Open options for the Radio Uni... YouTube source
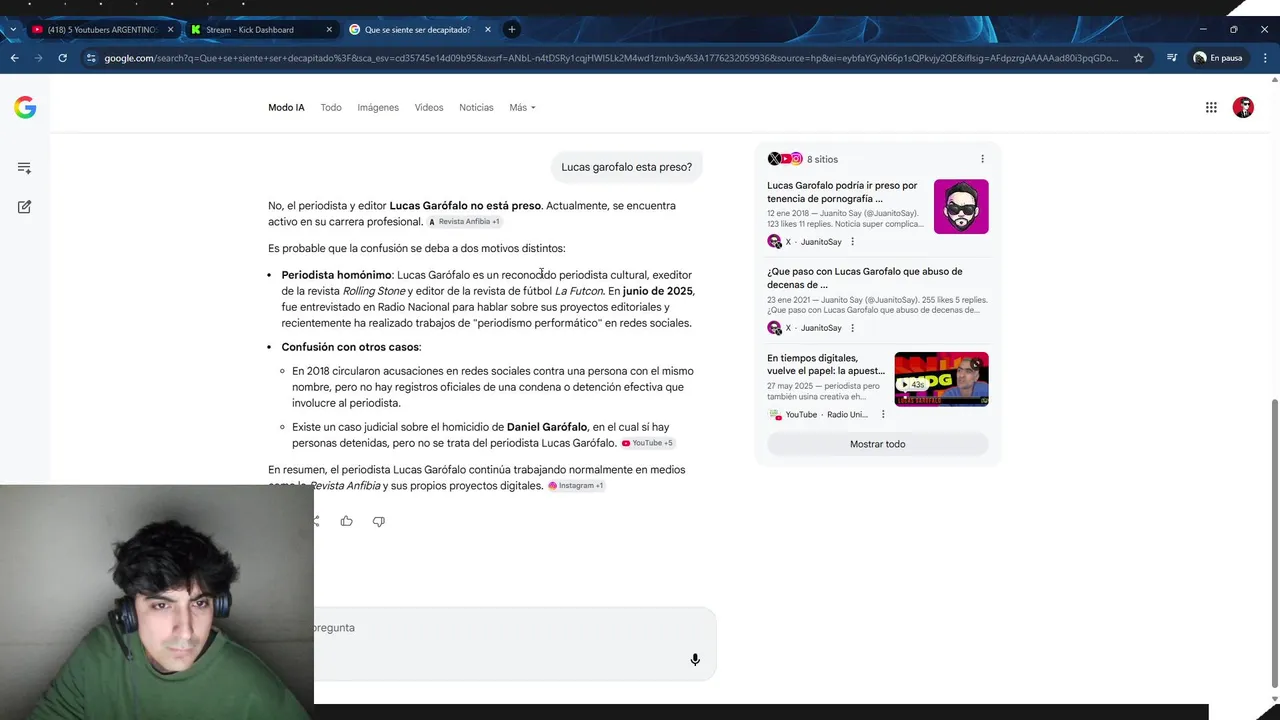1280x720 pixels. coord(883,414)
